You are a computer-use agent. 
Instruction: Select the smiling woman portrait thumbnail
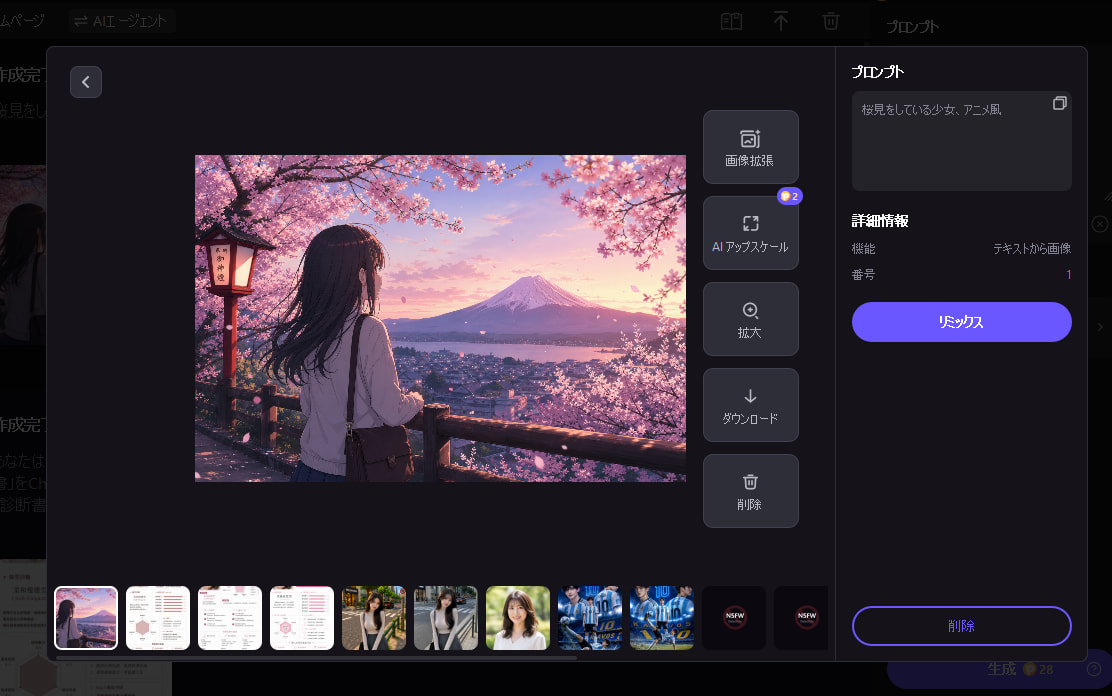tap(518, 618)
